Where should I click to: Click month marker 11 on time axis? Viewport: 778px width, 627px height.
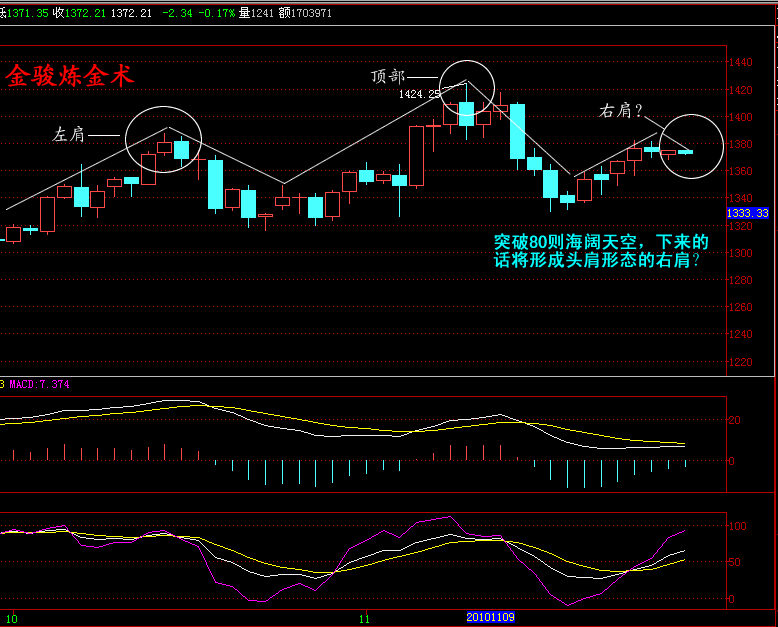364,618
